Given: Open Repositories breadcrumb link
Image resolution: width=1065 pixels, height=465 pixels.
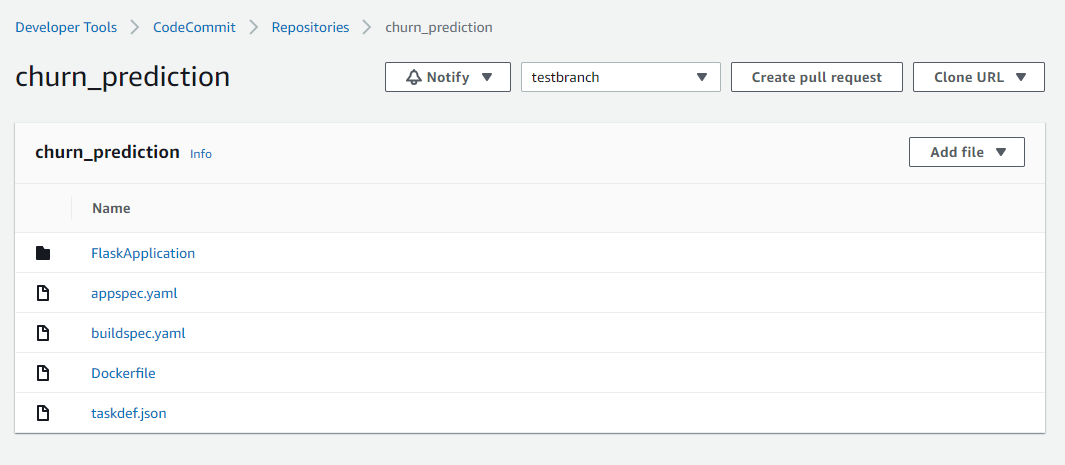Looking at the screenshot, I should coord(310,28).
